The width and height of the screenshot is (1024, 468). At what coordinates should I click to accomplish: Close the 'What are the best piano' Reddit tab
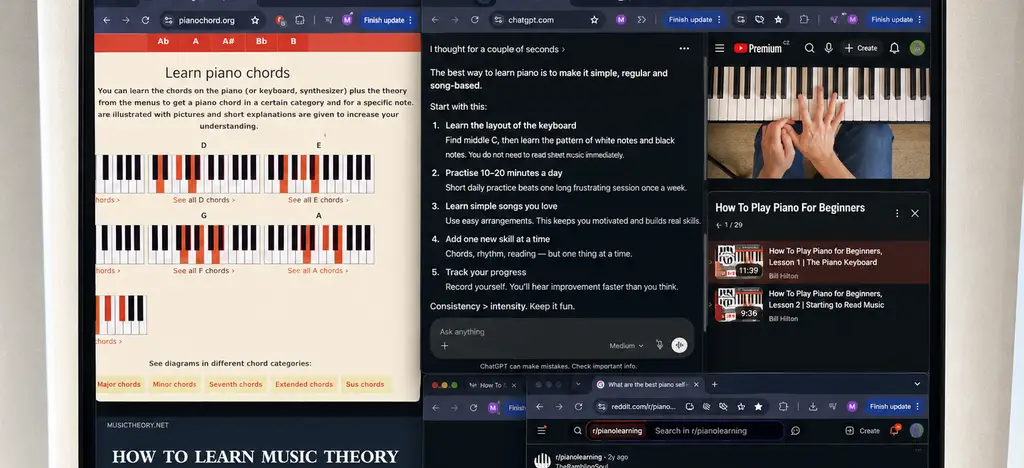coord(696,384)
